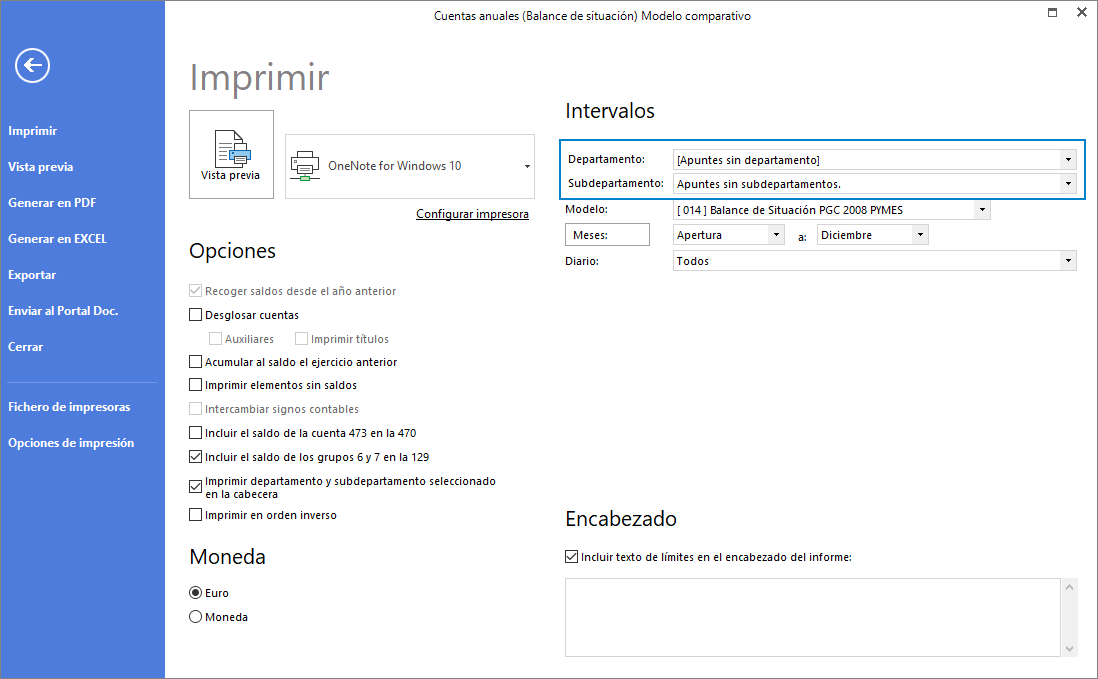Expand the Diario dropdown
Viewport: 1098px width, 679px height.
click(1068, 260)
